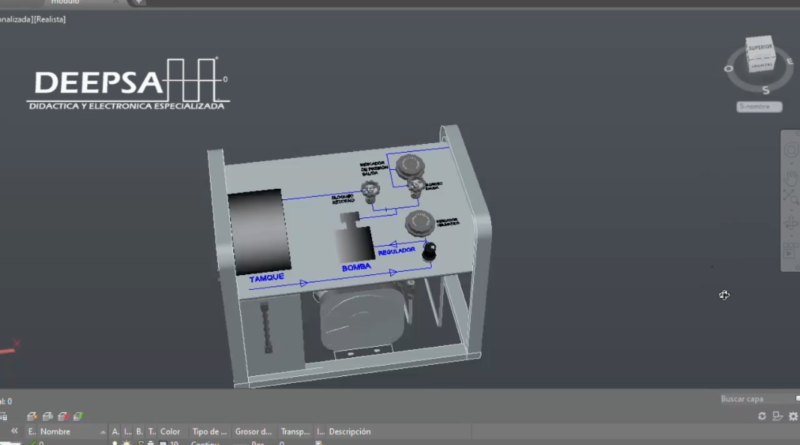The width and height of the screenshot is (800, 445).
Task: Sort layers by Nombre column header
Action: (55, 432)
